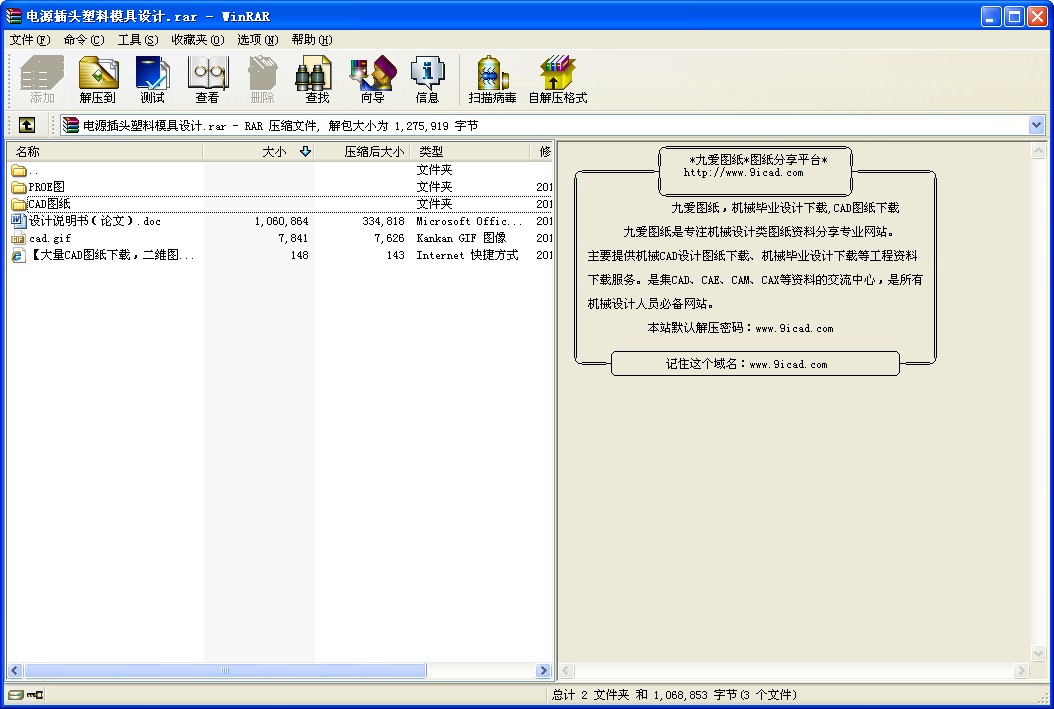
Task: Click the 添加 (Add) toolbar icon
Action: click(x=42, y=79)
